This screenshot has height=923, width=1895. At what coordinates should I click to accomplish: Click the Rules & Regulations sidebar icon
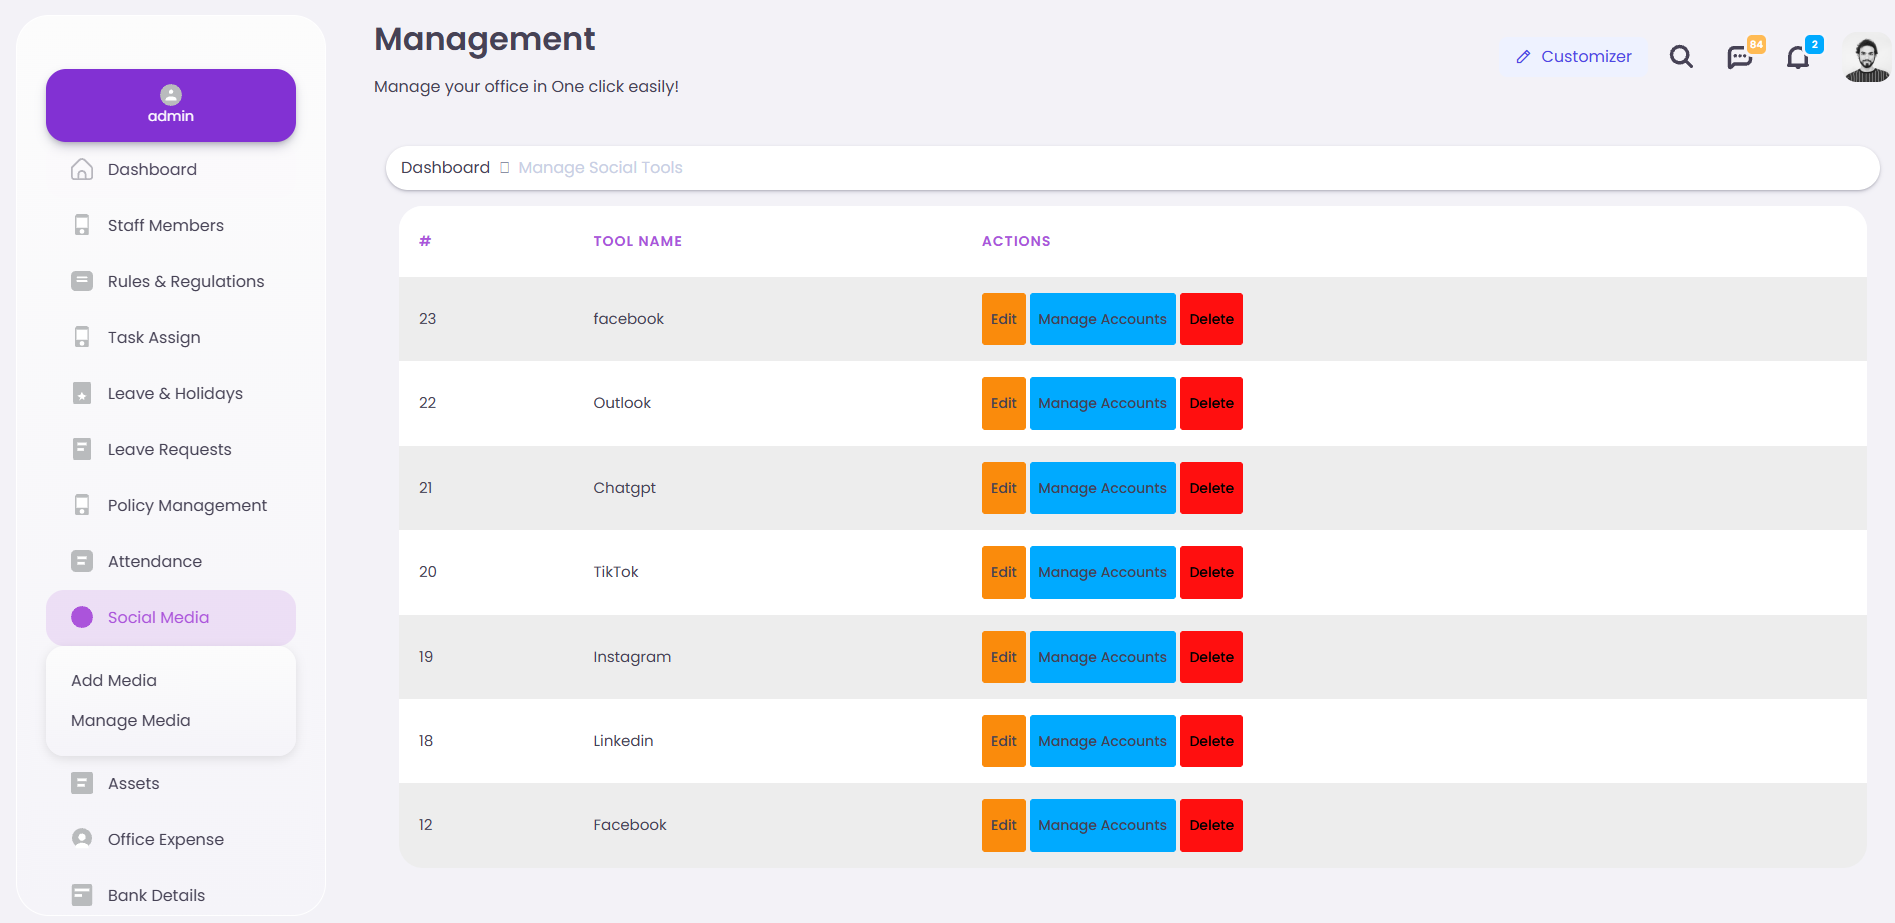[x=82, y=281]
